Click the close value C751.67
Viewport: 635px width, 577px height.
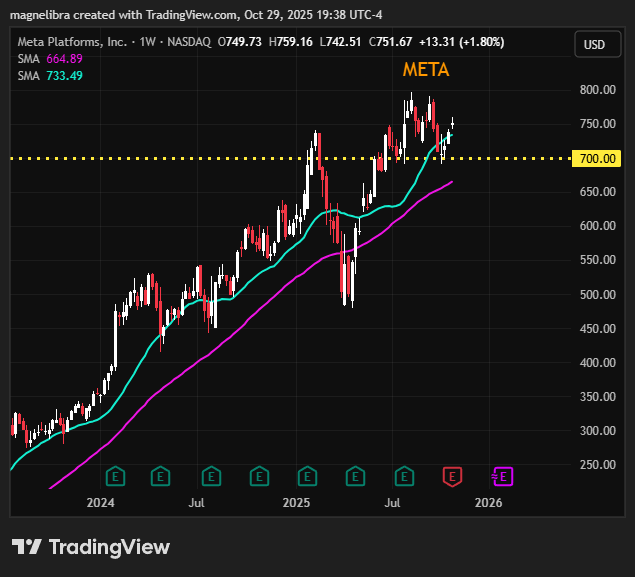[x=390, y=42]
